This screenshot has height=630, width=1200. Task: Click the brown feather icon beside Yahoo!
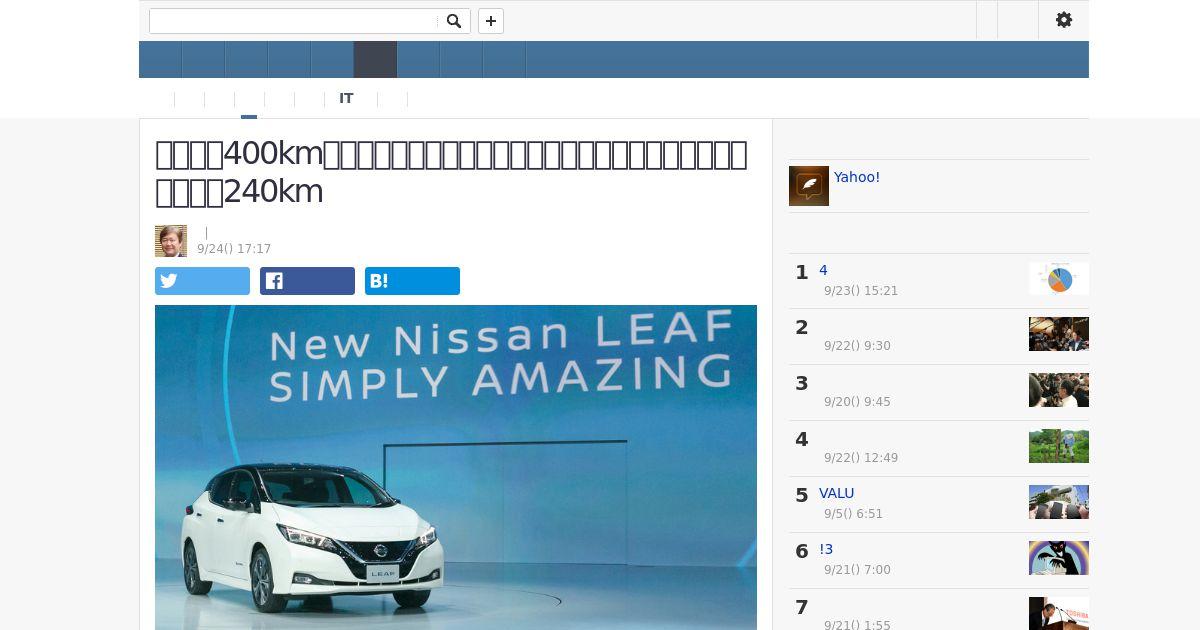pos(809,186)
